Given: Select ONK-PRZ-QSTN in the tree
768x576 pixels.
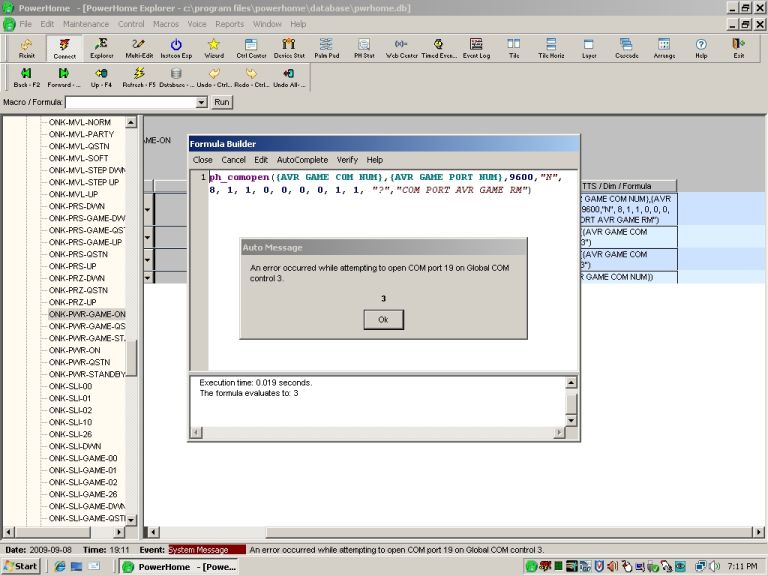Looking at the screenshot, I should 78,290.
